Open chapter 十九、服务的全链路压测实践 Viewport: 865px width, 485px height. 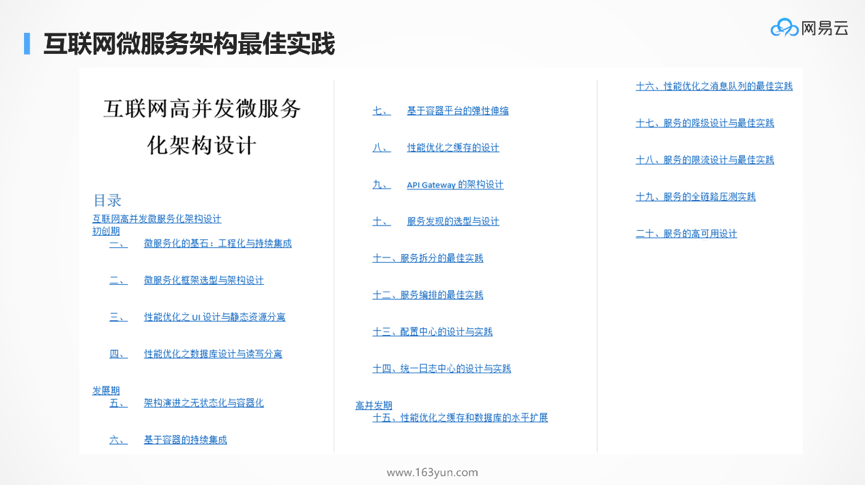pyautogui.click(x=696, y=196)
